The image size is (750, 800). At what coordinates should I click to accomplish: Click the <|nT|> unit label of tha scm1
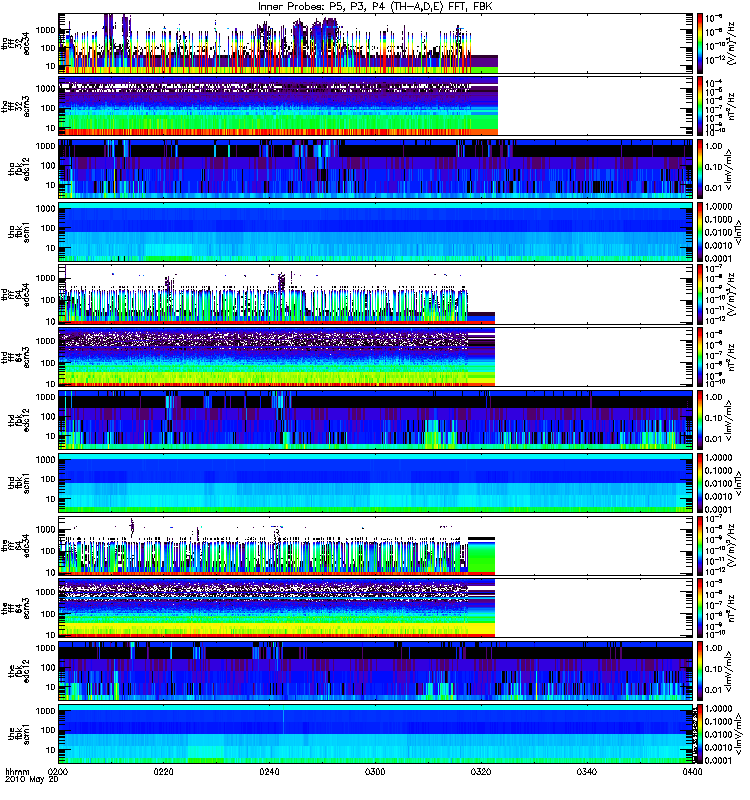click(x=739, y=232)
